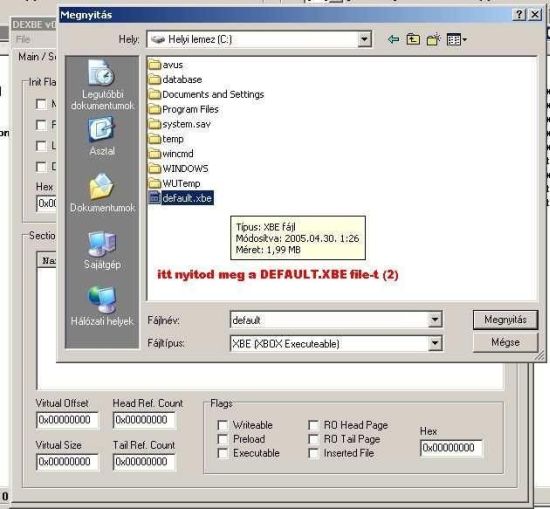Expand the Fájltípus dropdown arrow
This screenshot has width=550, height=509.
pyautogui.click(x=435, y=343)
